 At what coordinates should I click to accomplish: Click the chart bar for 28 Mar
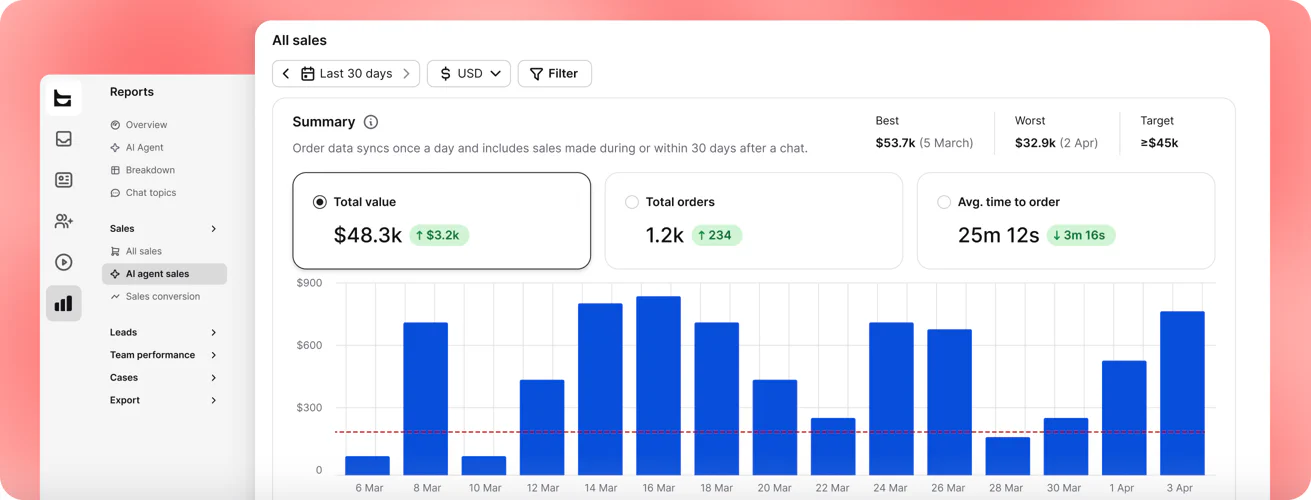(1007, 456)
